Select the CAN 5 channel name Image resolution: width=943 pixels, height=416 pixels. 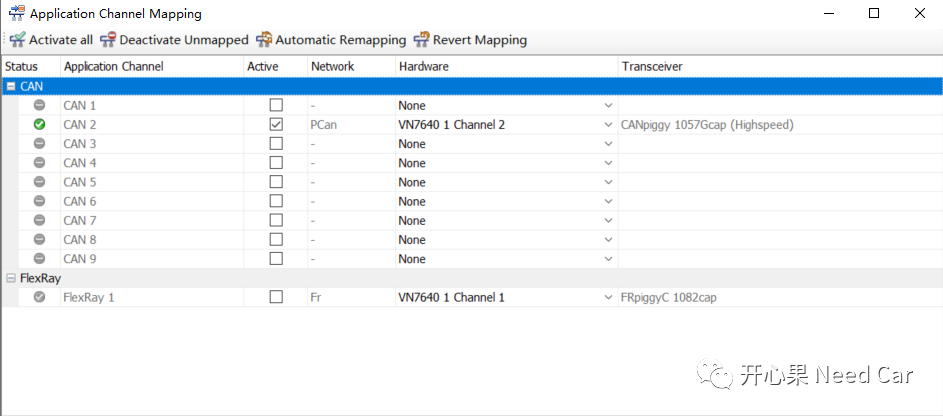(80, 183)
